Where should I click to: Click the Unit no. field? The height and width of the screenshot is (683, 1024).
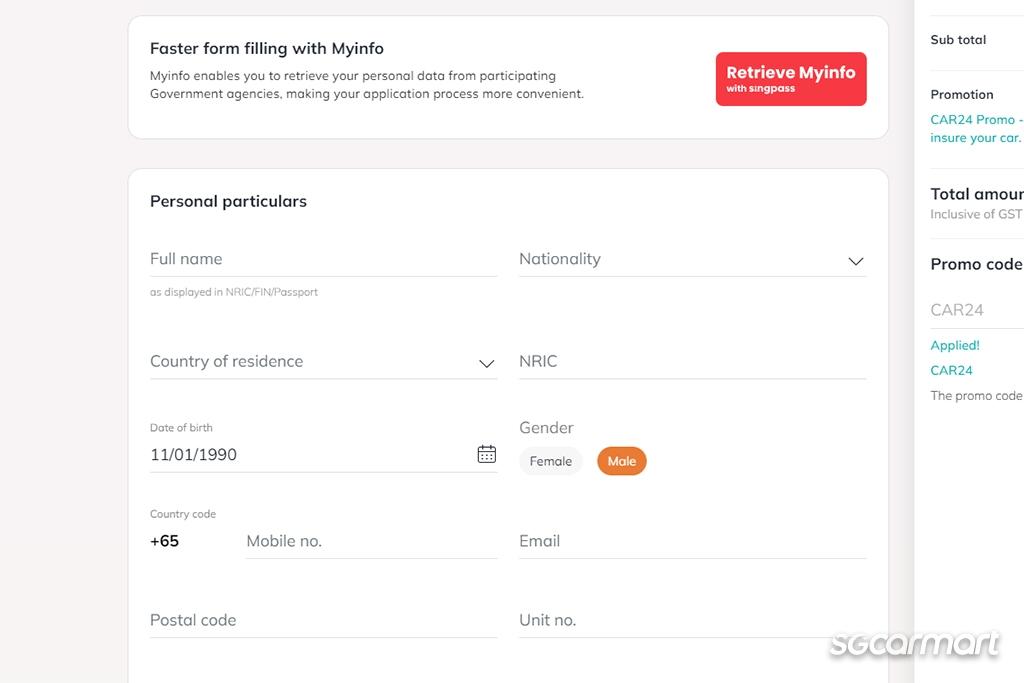pos(692,620)
